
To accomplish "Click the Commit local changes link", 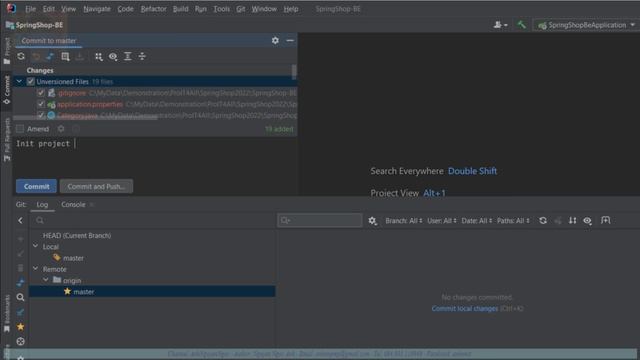I will (464, 309).
